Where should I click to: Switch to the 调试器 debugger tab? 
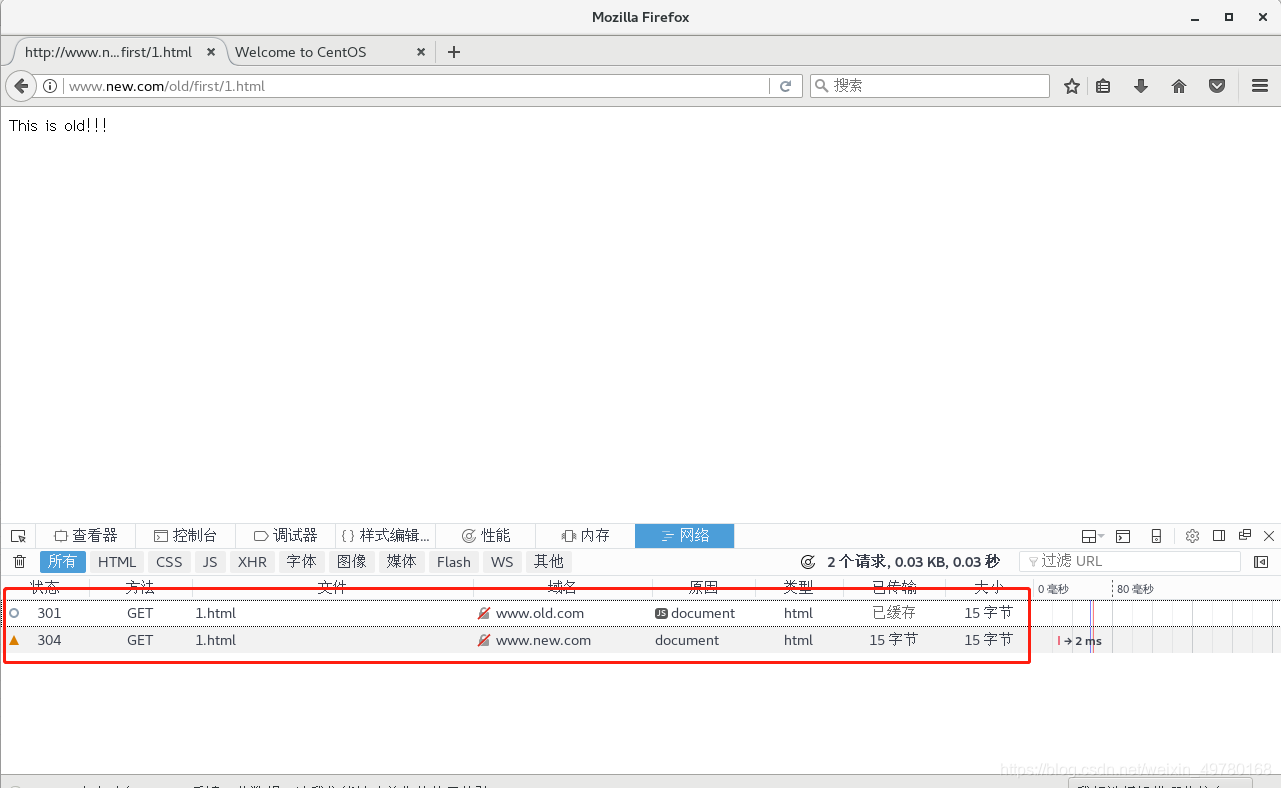(x=285, y=536)
